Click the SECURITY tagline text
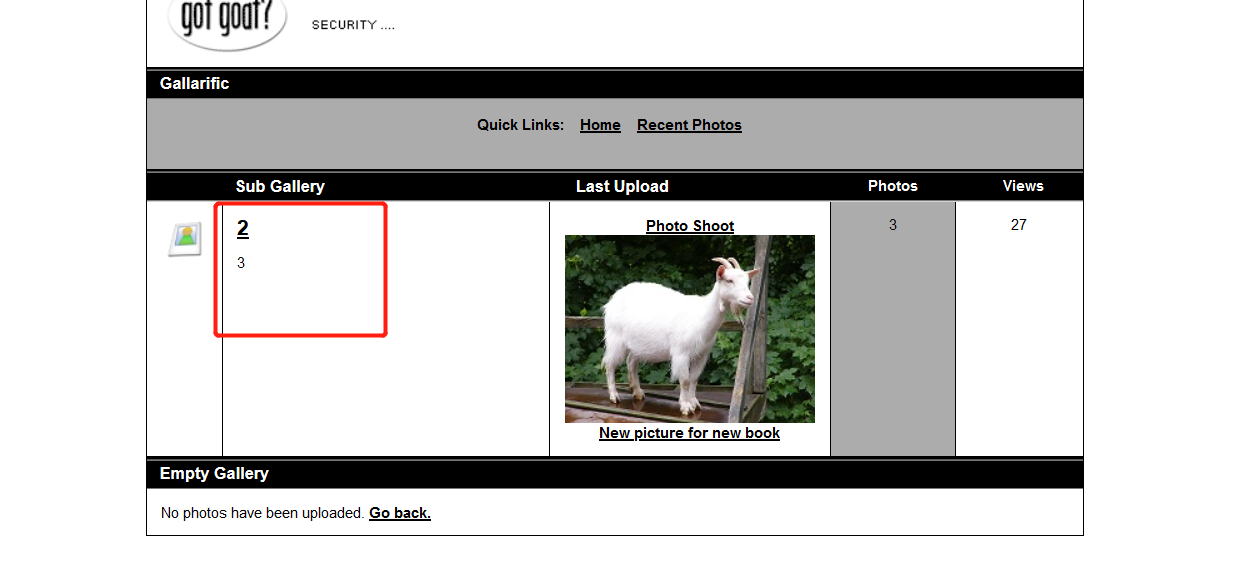Screen dimensions: 1233x562 coord(353,25)
